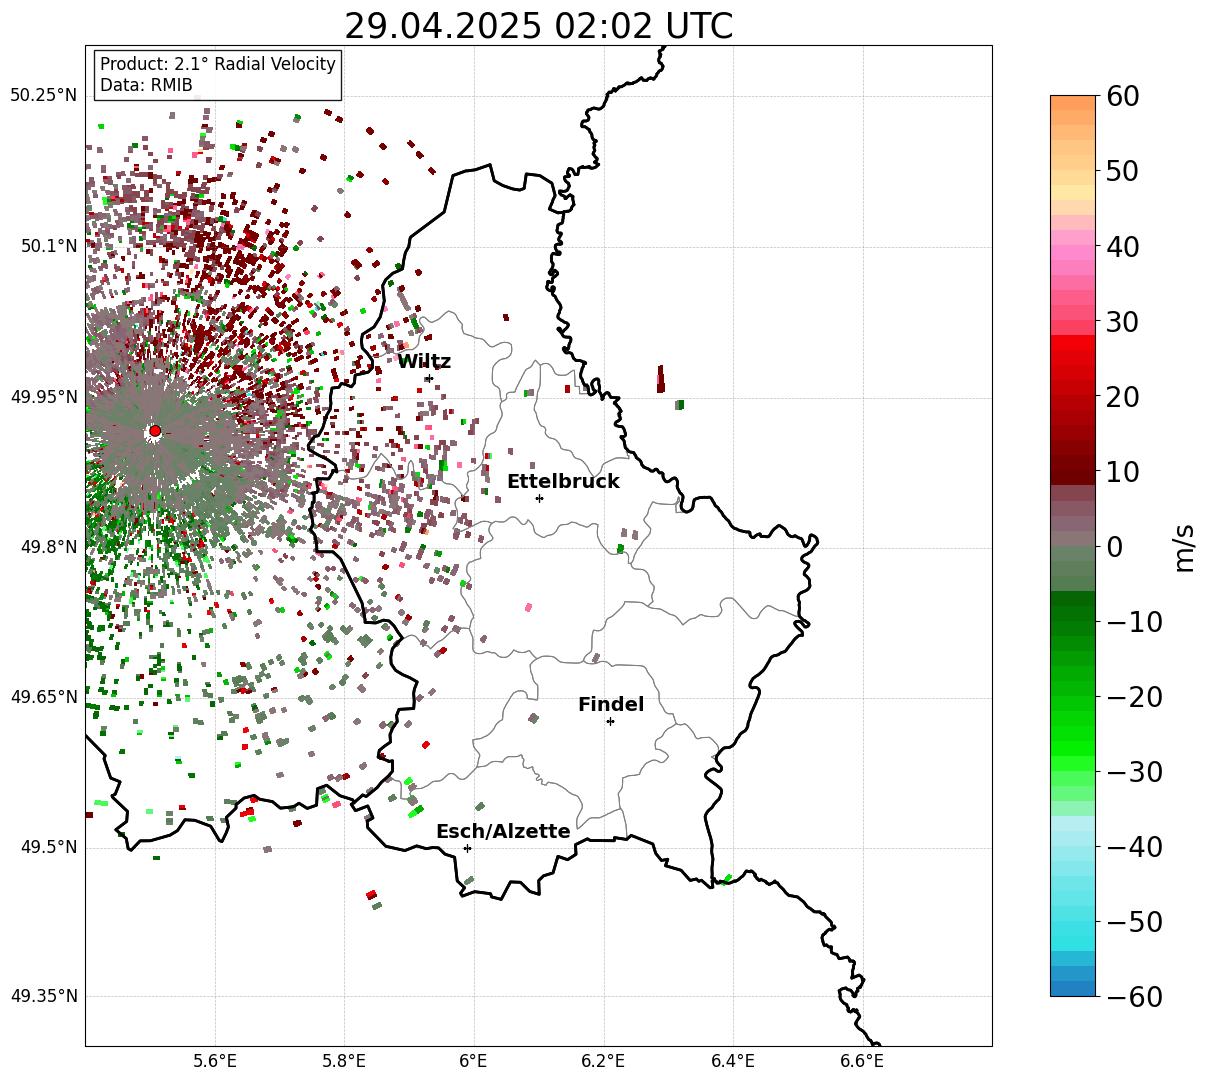This screenshot has width=1207, height=1081.
Task: Click the −40 colorbar tick label
Action: pyautogui.click(x=1135, y=847)
